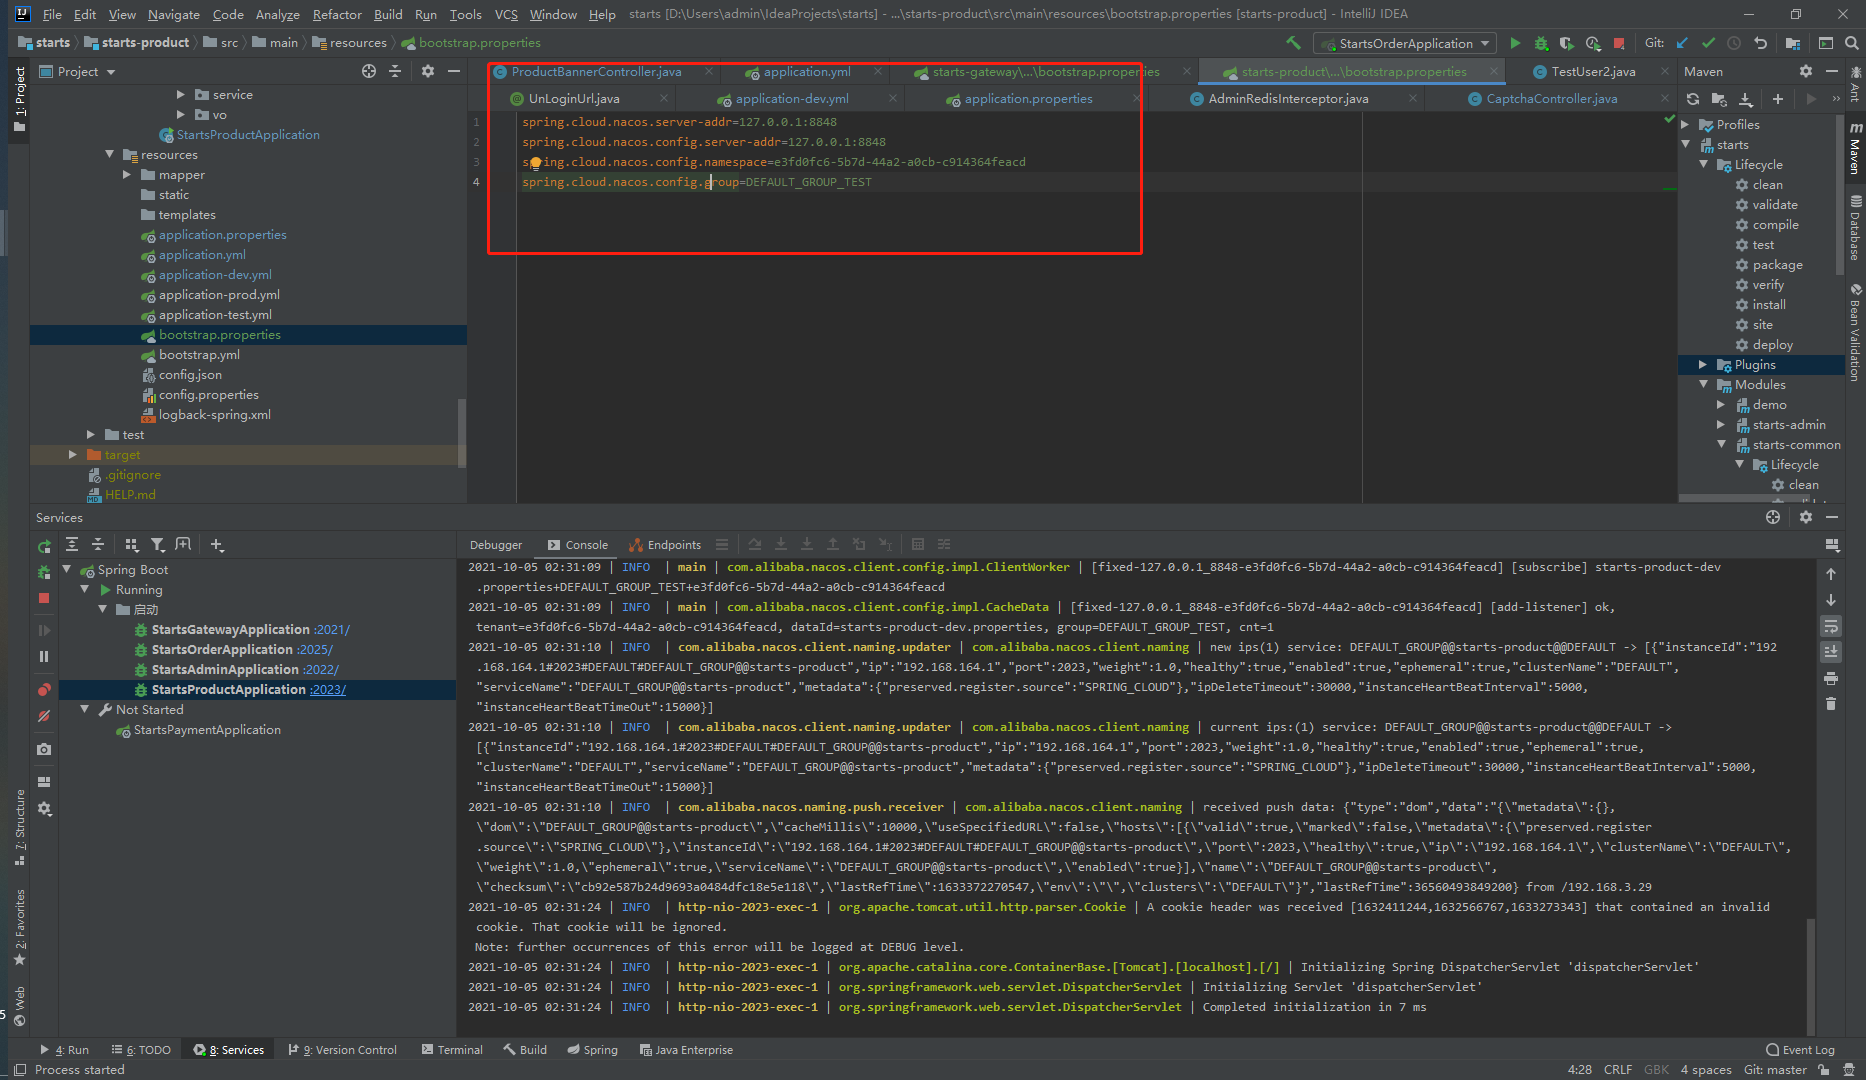Switch to ProductBannerController.java tab
Screen dimensions: 1866x1080
(x=596, y=71)
